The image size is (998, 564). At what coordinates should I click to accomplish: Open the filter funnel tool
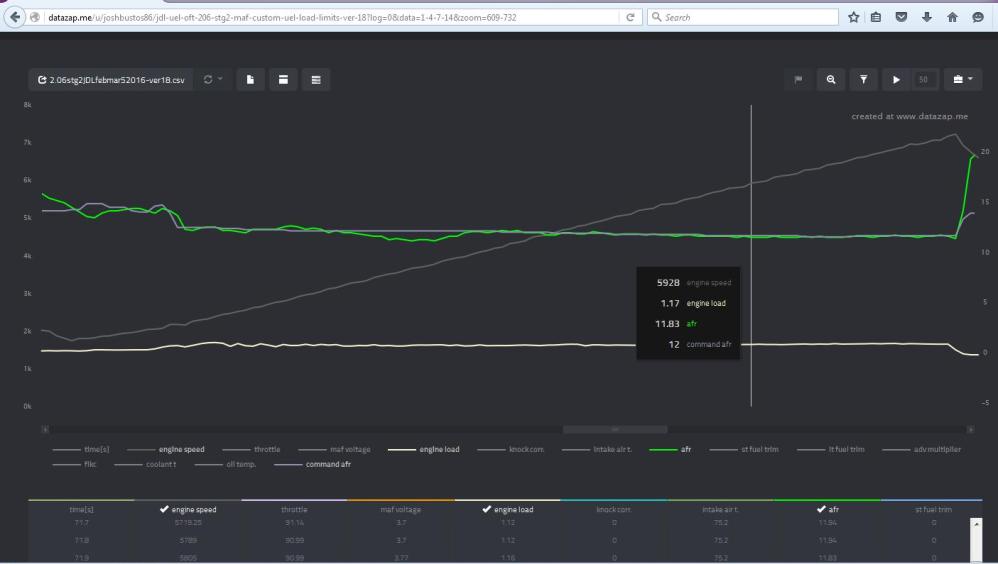863,80
